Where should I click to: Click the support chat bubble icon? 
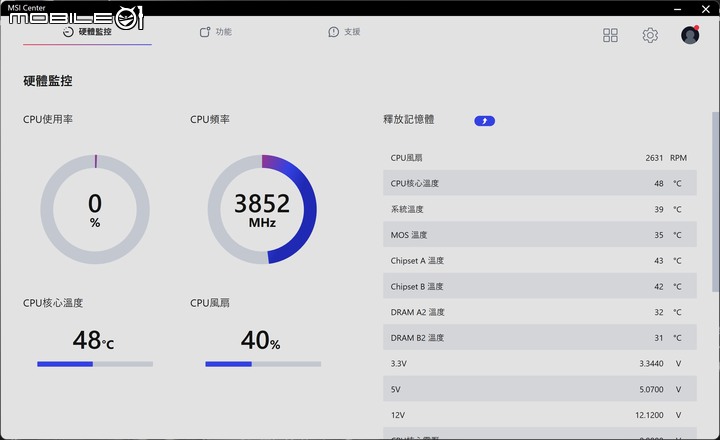tap(333, 32)
